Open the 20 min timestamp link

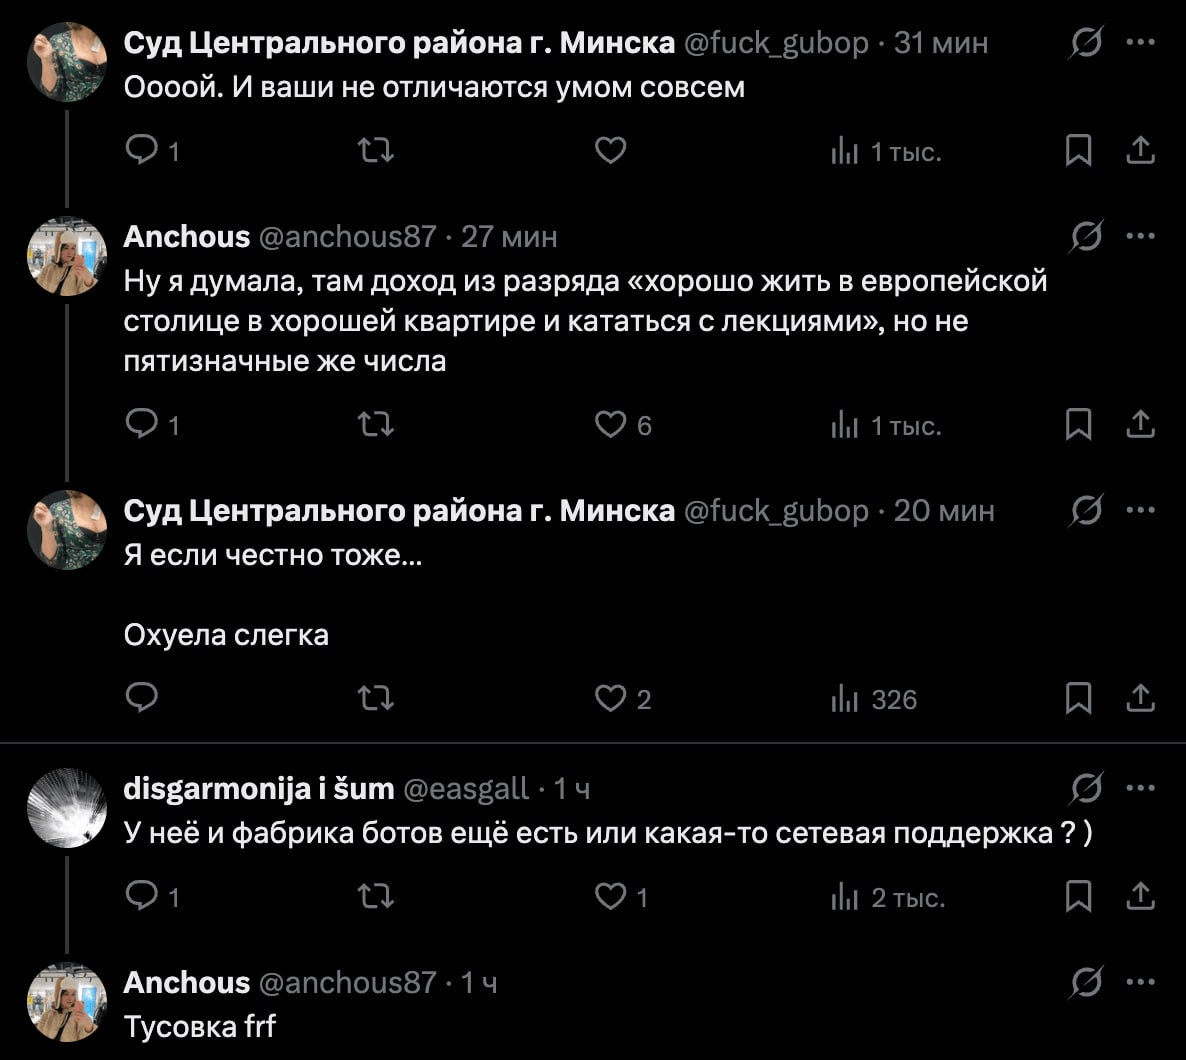[944, 511]
